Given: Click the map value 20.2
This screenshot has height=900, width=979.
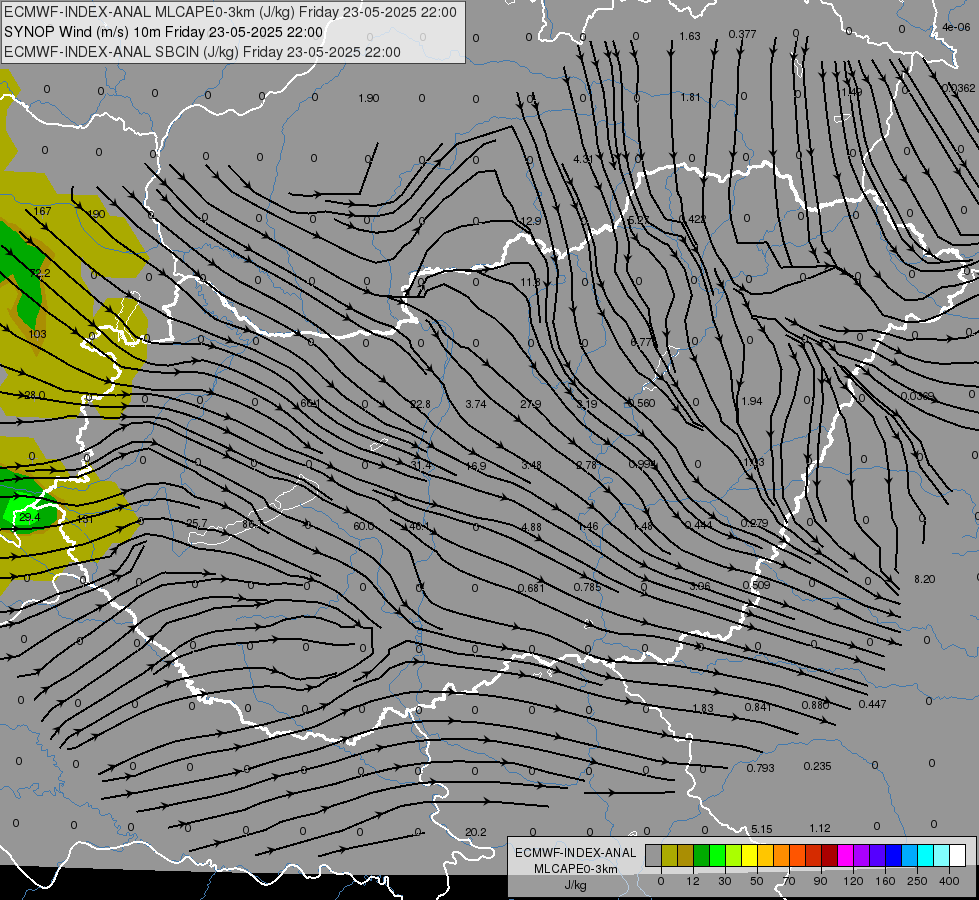Looking at the screenshot, I should [476, 832].
